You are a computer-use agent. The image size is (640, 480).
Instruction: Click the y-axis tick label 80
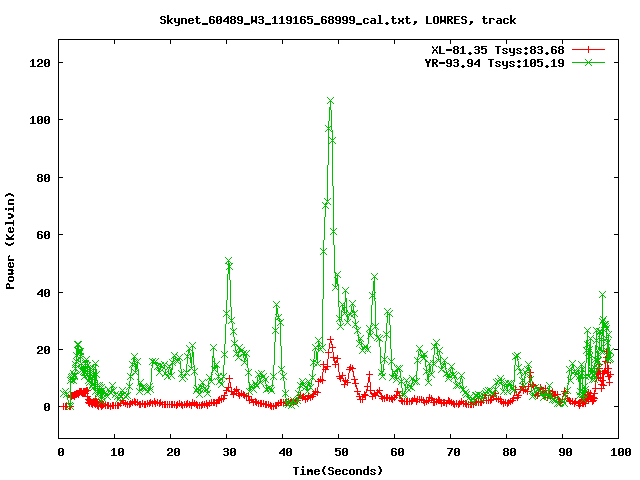click(43, 178)
